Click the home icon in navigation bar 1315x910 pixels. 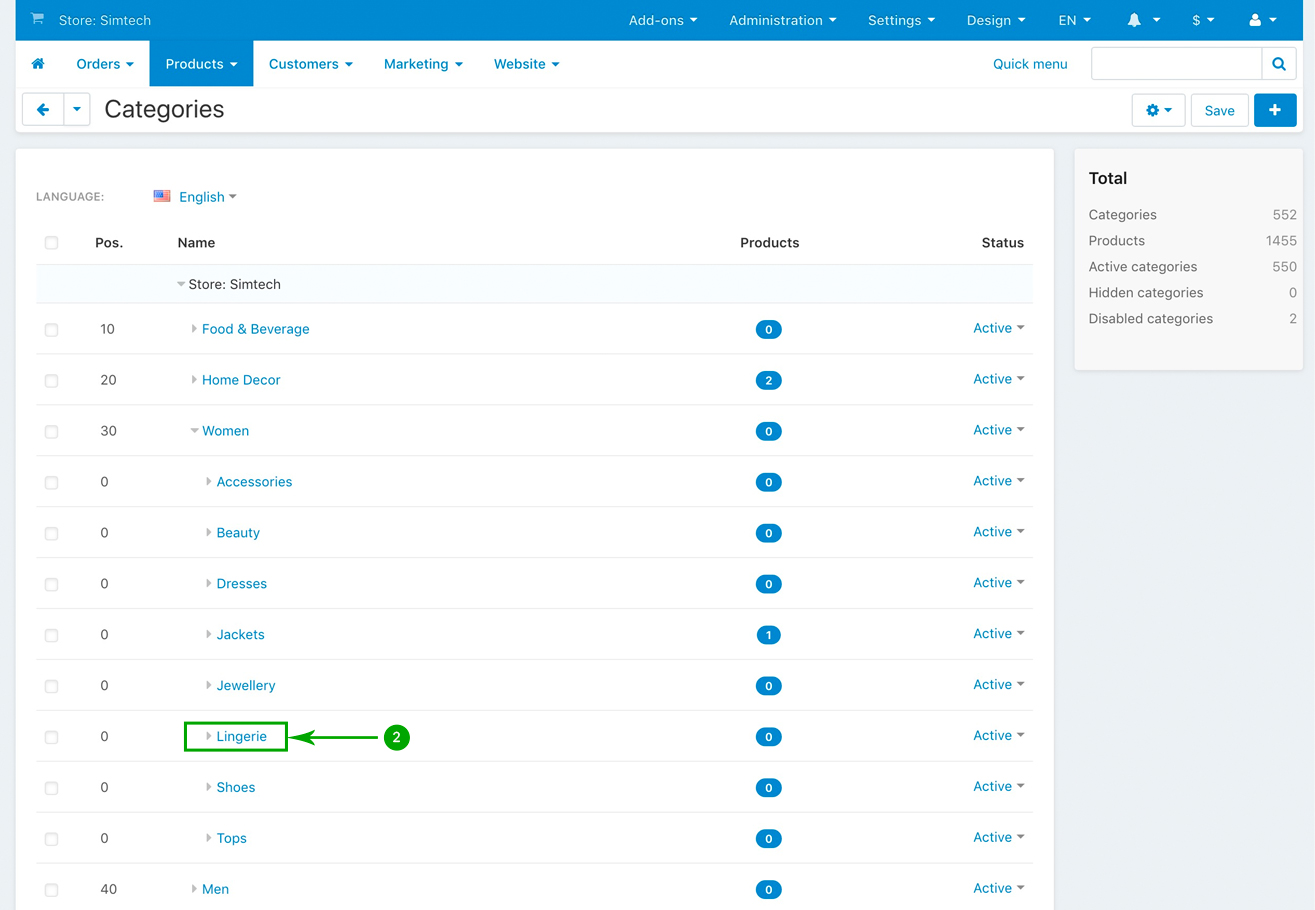(x=38, y=64)
